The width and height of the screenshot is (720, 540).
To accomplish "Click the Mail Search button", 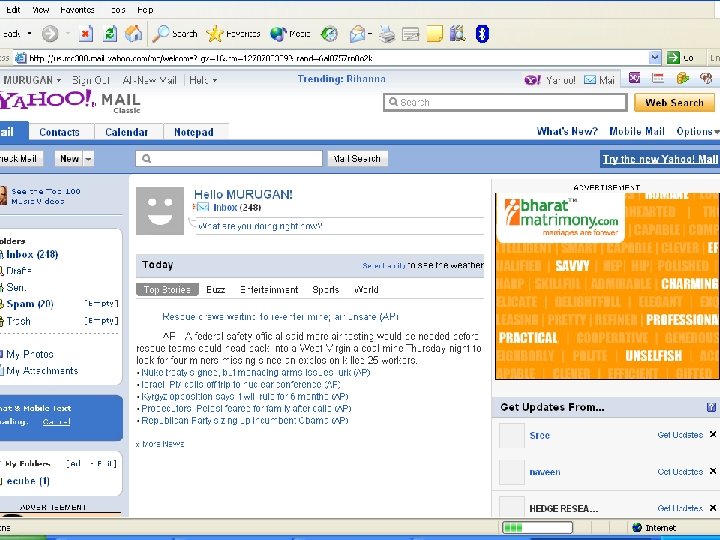I will point(357,159).
